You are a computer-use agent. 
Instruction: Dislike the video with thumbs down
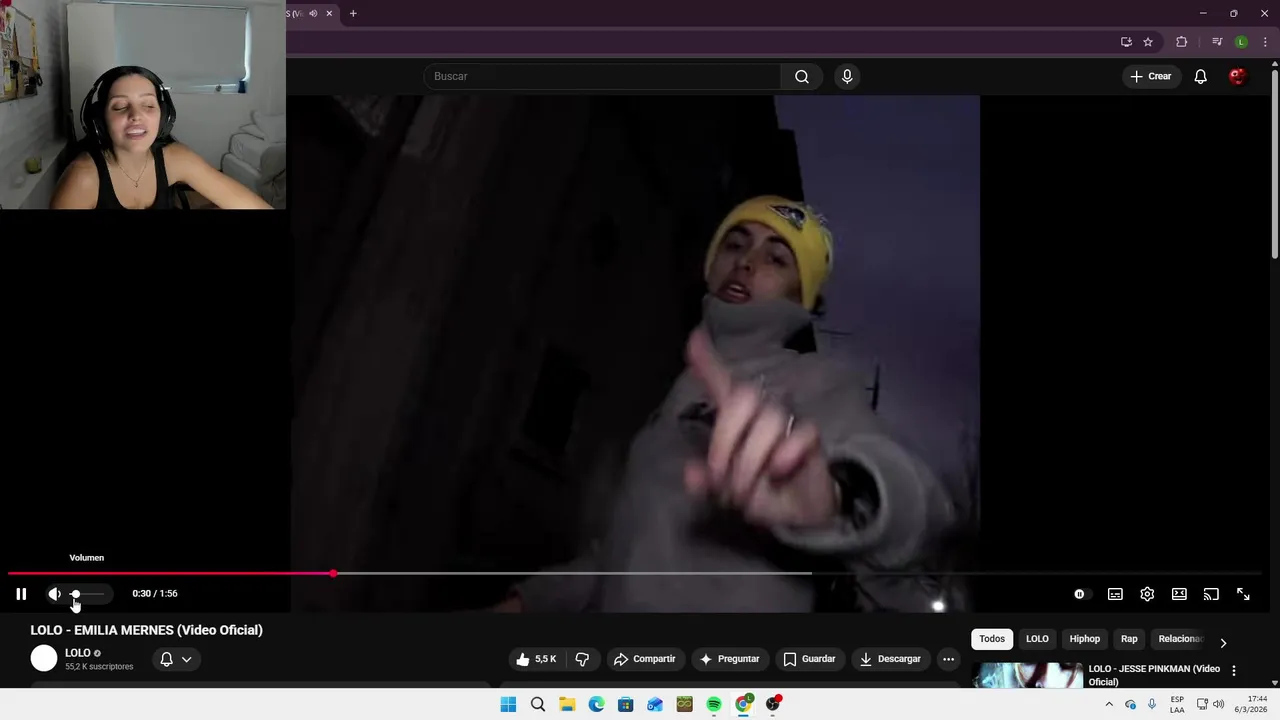point(582,659)
